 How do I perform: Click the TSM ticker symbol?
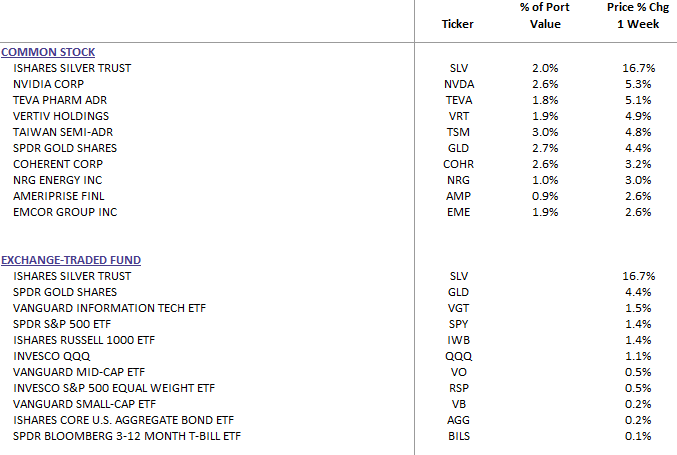[459, 132]
